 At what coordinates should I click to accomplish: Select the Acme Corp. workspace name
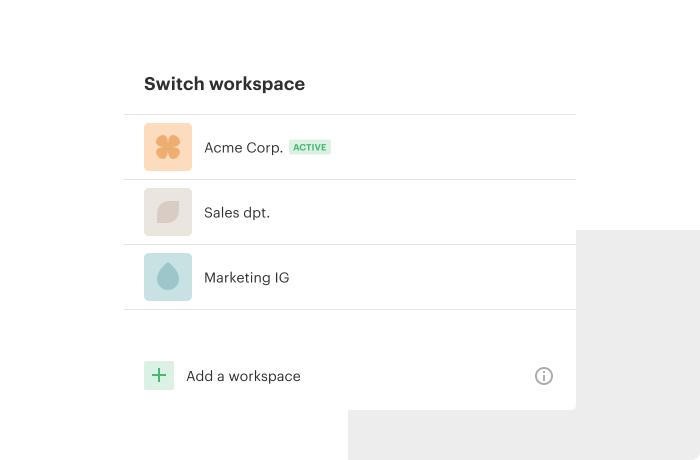(x=244, y=148)
